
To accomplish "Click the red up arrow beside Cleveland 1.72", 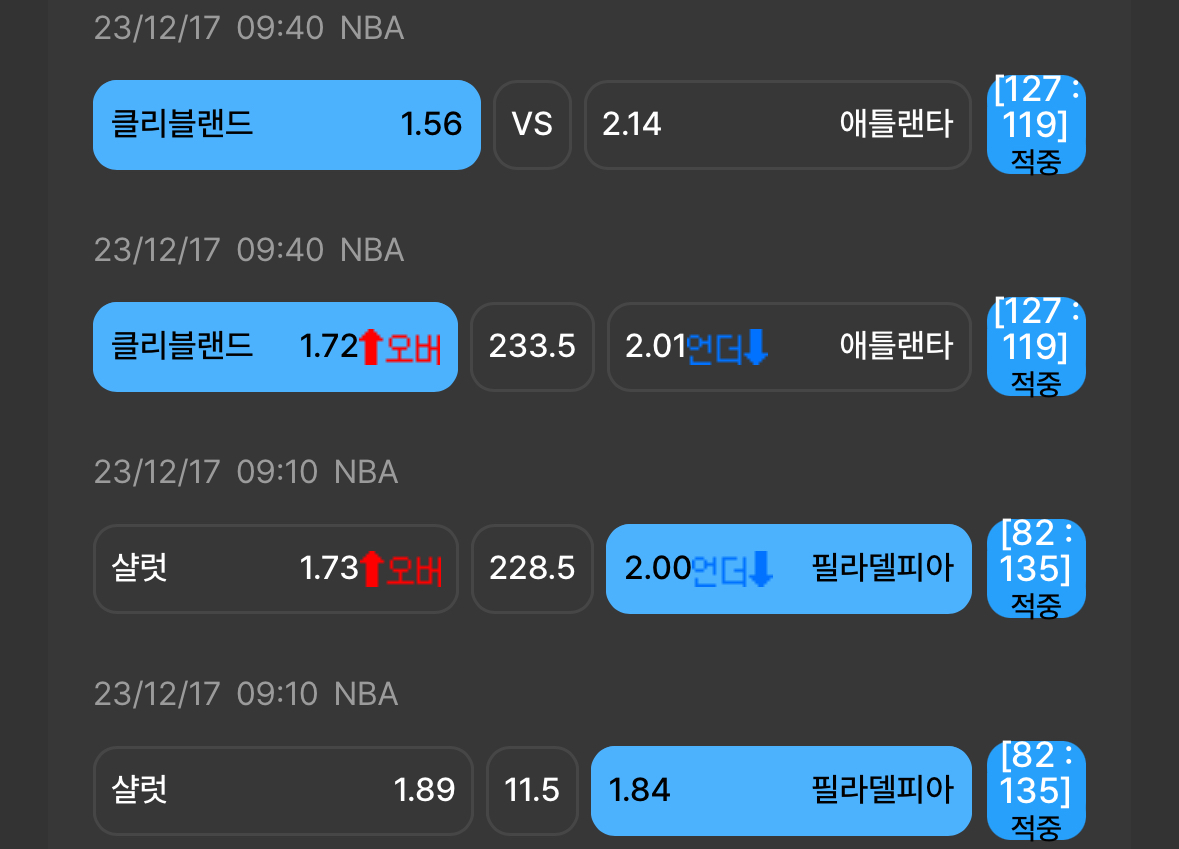I will coord(370,347).
